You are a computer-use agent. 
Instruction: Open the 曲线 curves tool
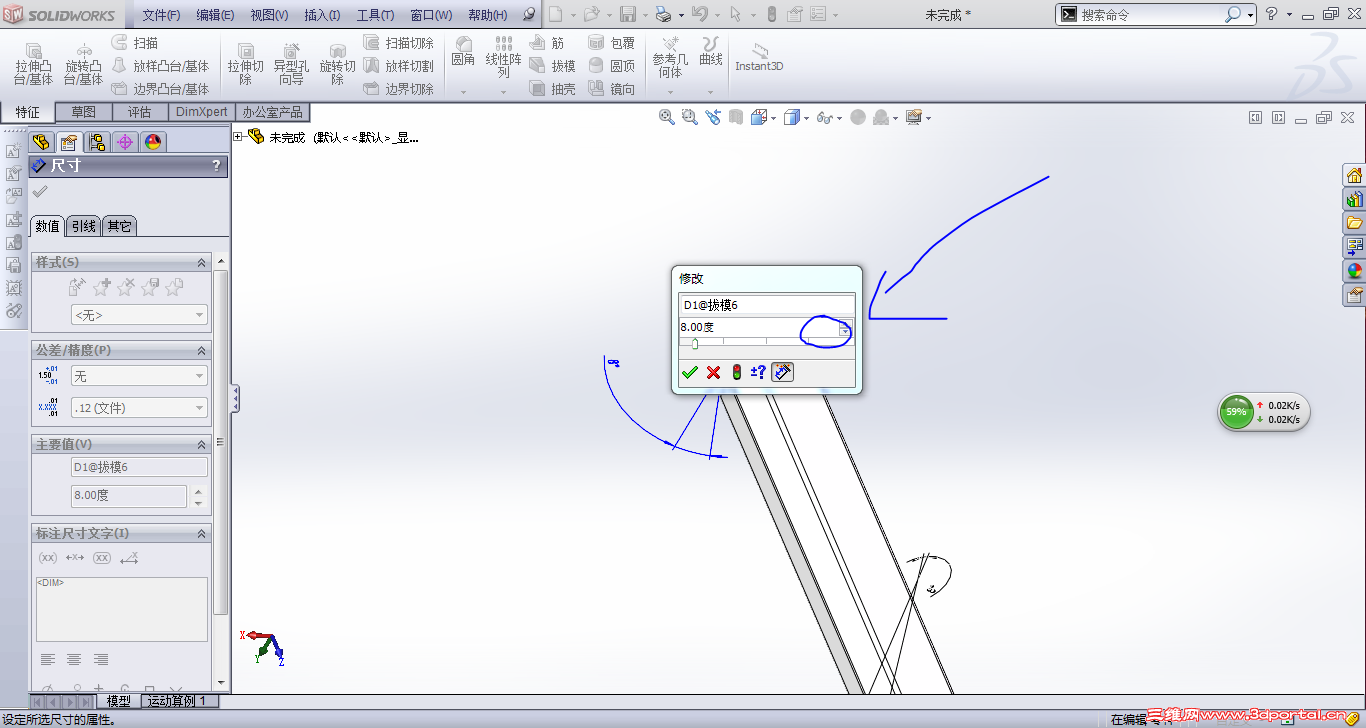tap(711, 52)
